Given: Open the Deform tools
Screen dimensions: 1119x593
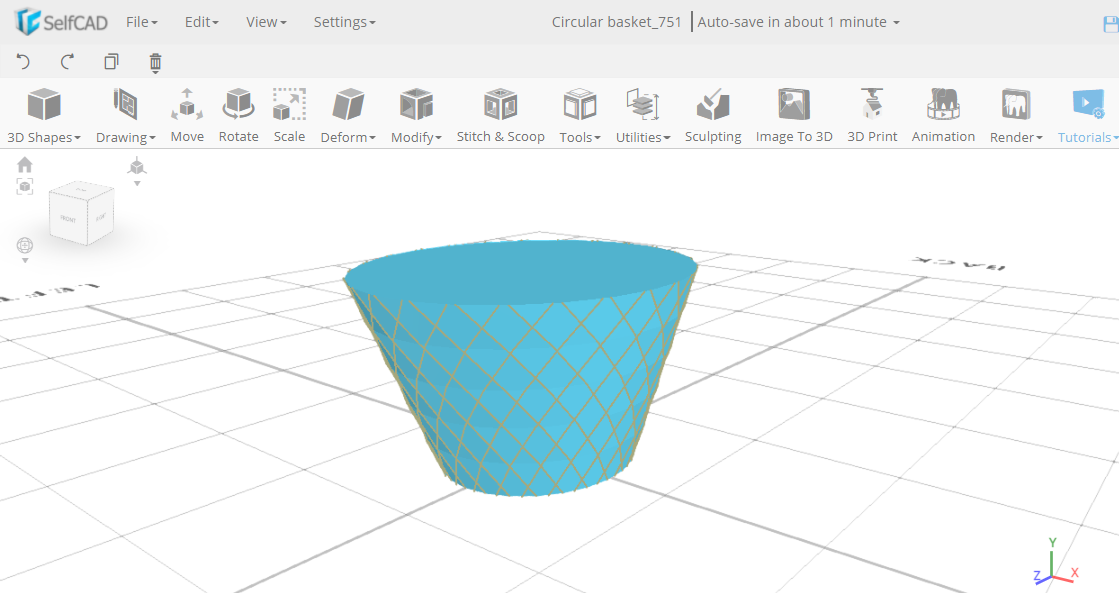Looking at the screenshot, I should coord(348,104).
